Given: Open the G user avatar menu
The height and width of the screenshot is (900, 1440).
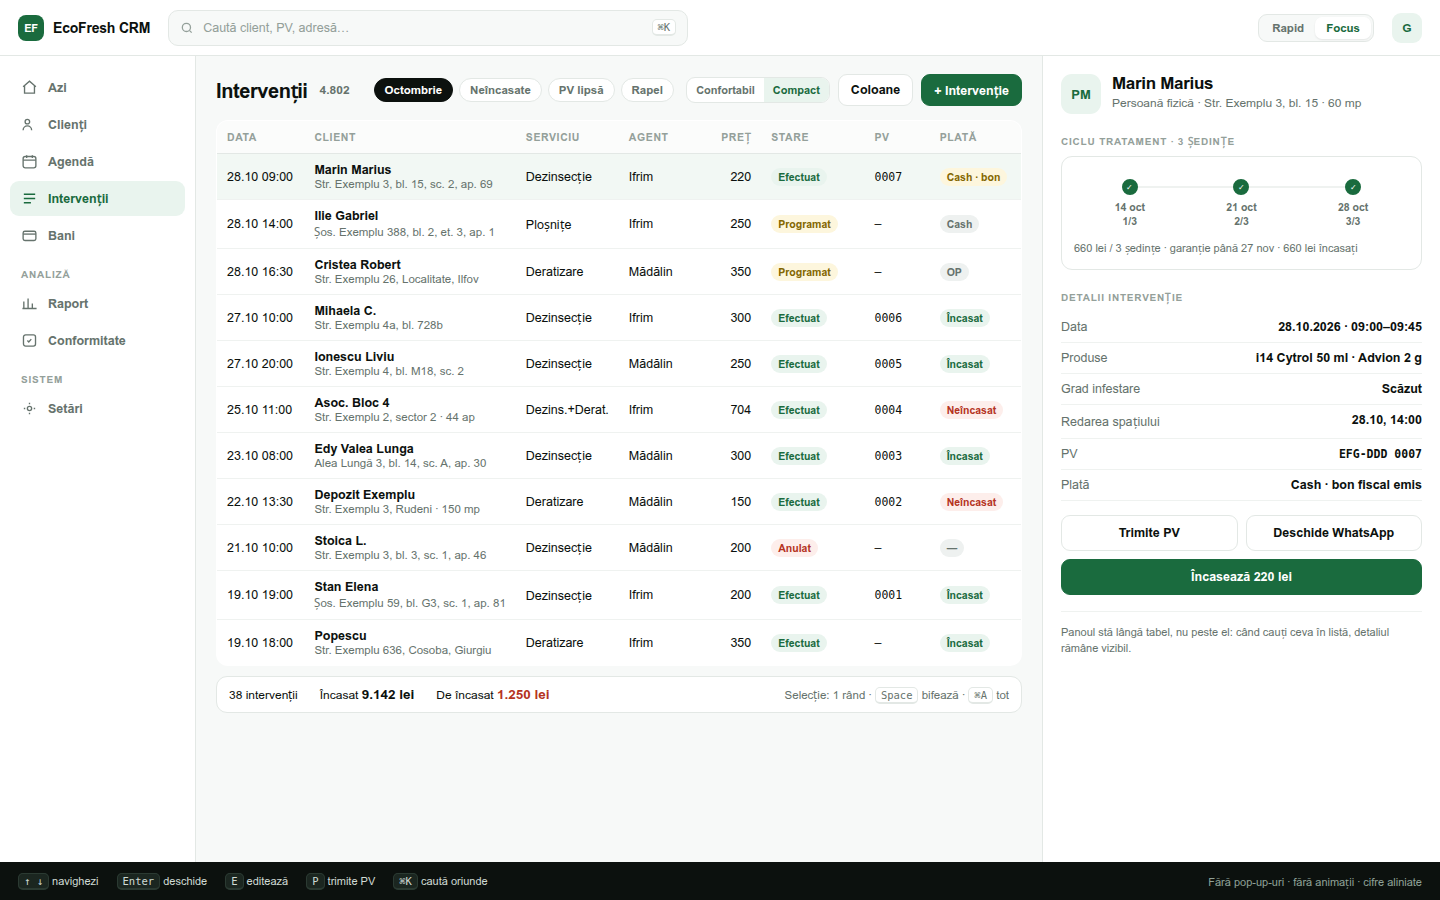Looking at the screenshot, I should click(1406, 28).
